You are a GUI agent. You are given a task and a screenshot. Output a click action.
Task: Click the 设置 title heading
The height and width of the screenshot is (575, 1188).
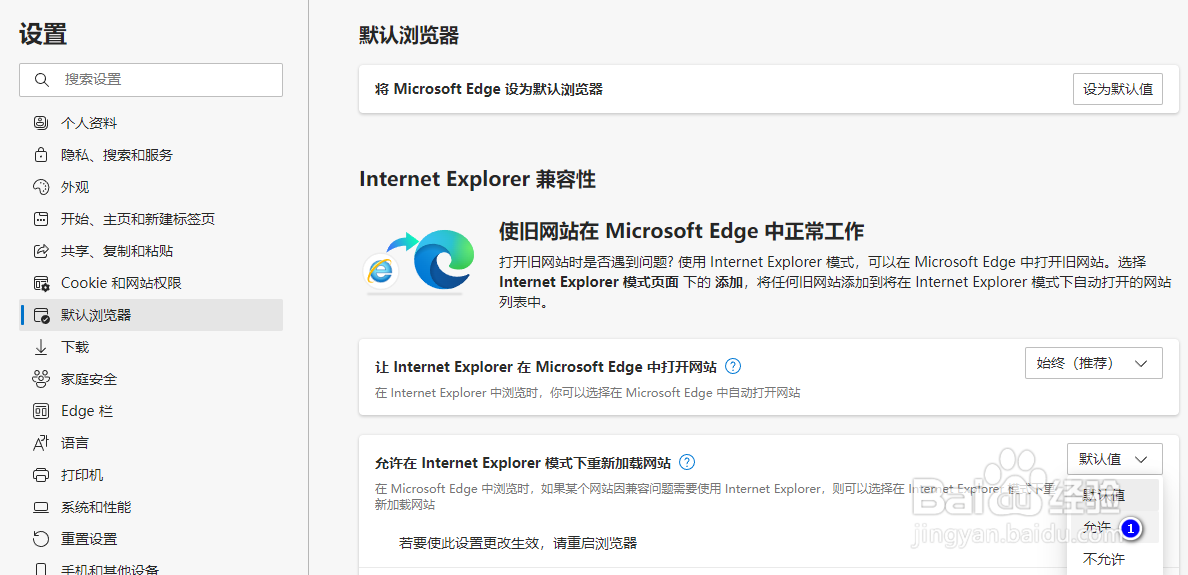tap(43, 35)
